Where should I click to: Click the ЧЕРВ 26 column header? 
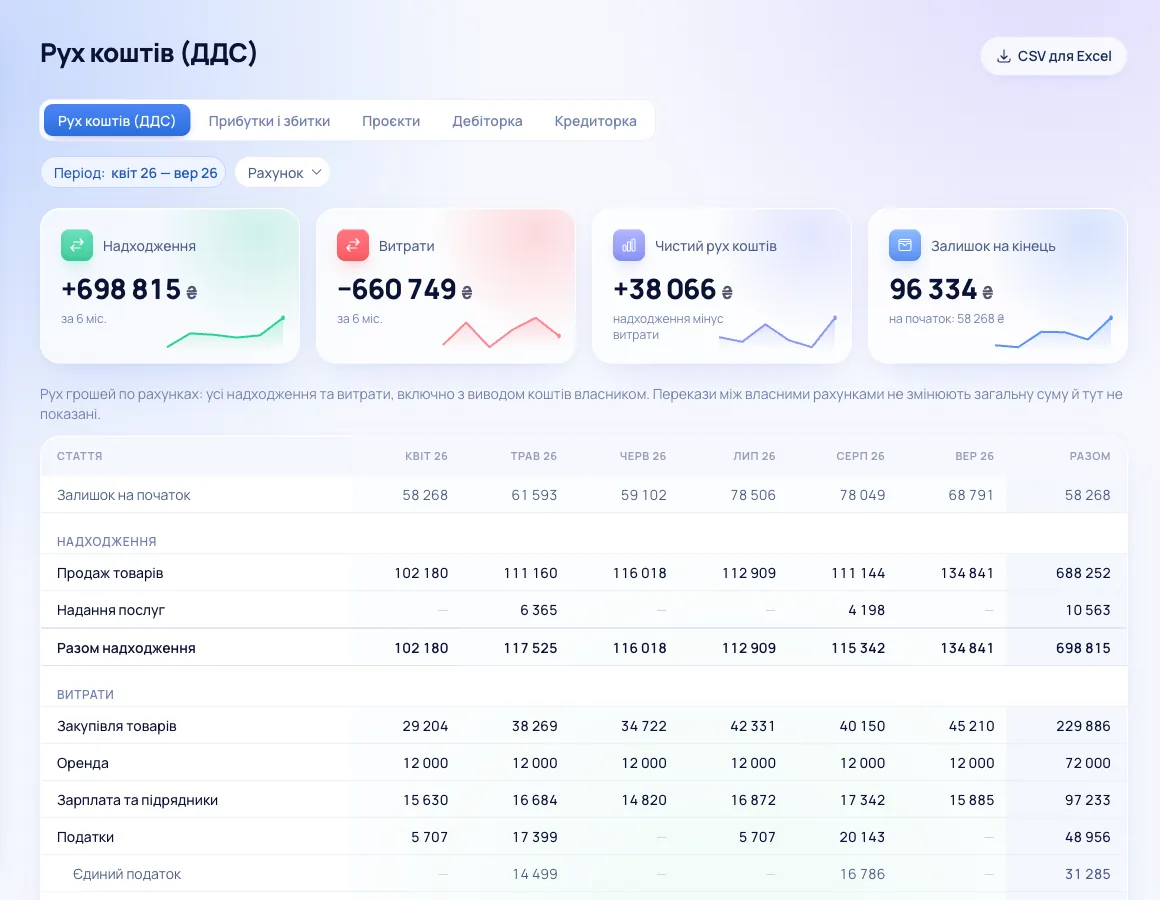[643, 456]
